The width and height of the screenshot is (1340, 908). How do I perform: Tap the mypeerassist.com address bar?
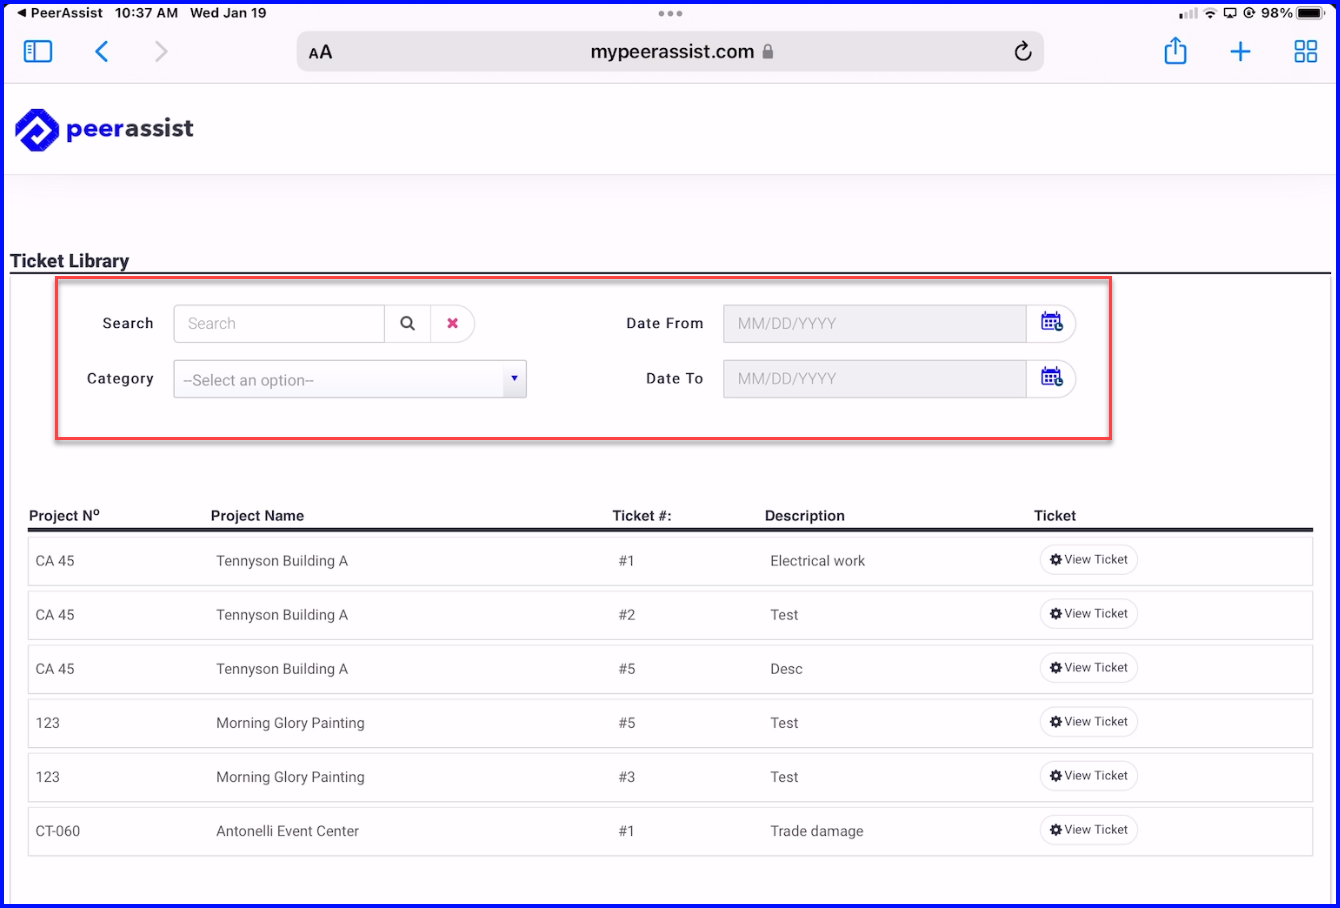point(670,52)
